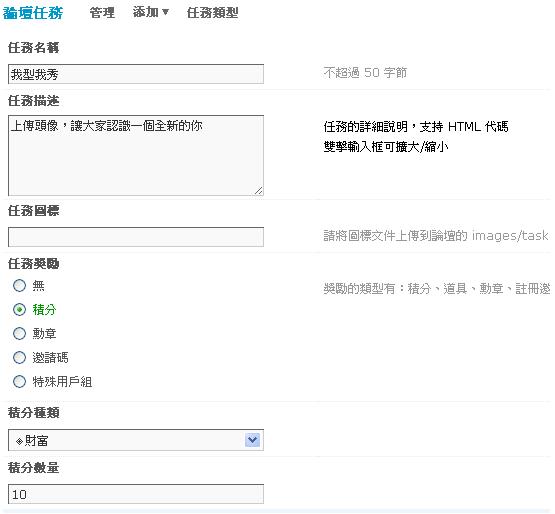Select the 特殊用戶組 radio button
Screen dimensions: 555x514
19,382
